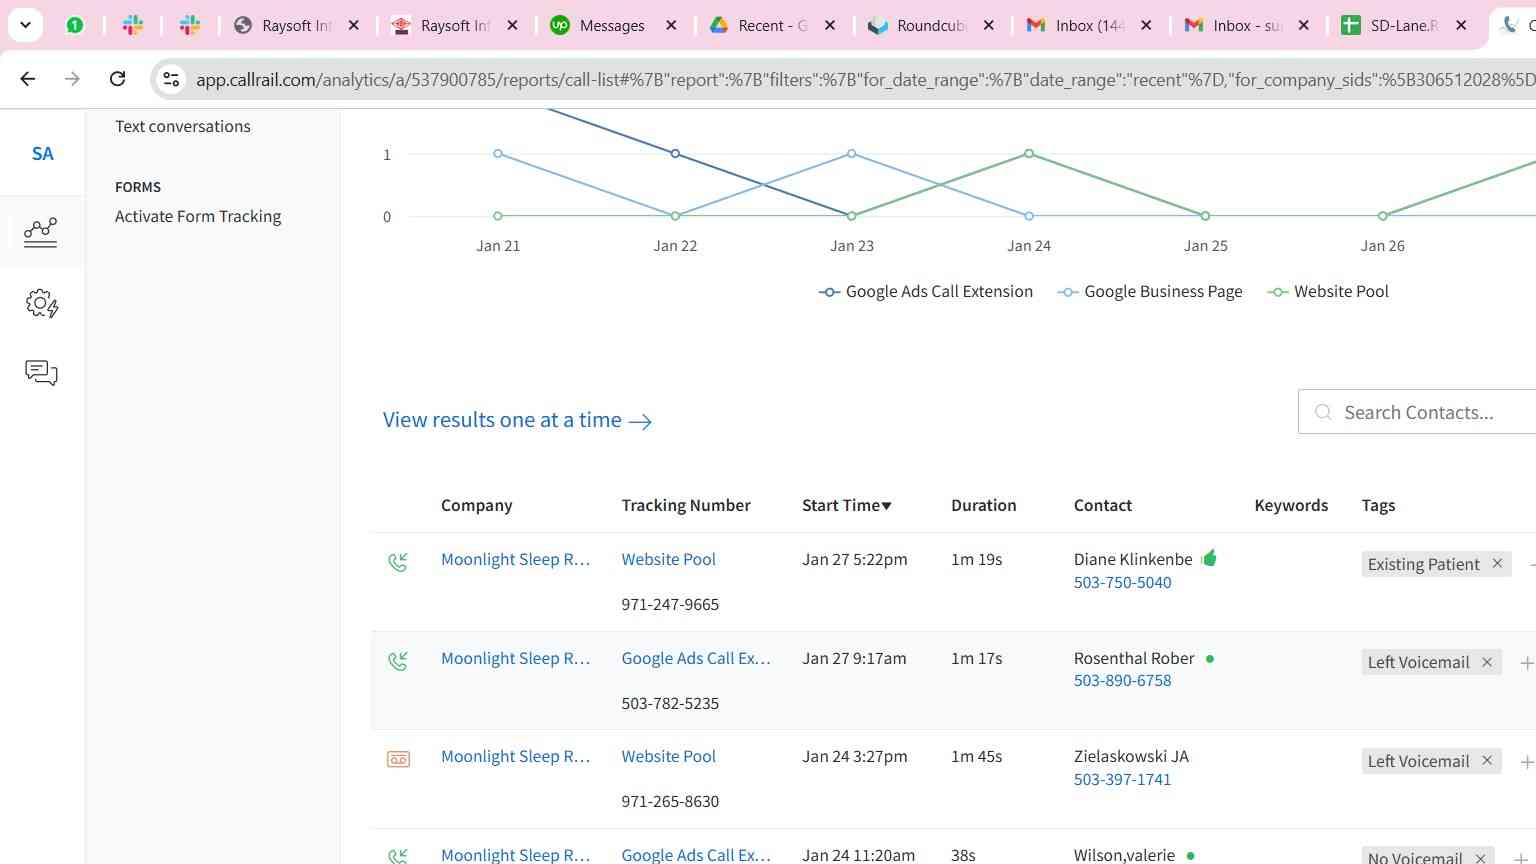Select the 1m 45s duration cell
The height and width of the screenshot is (864, 1536).
tap(976, 756)
